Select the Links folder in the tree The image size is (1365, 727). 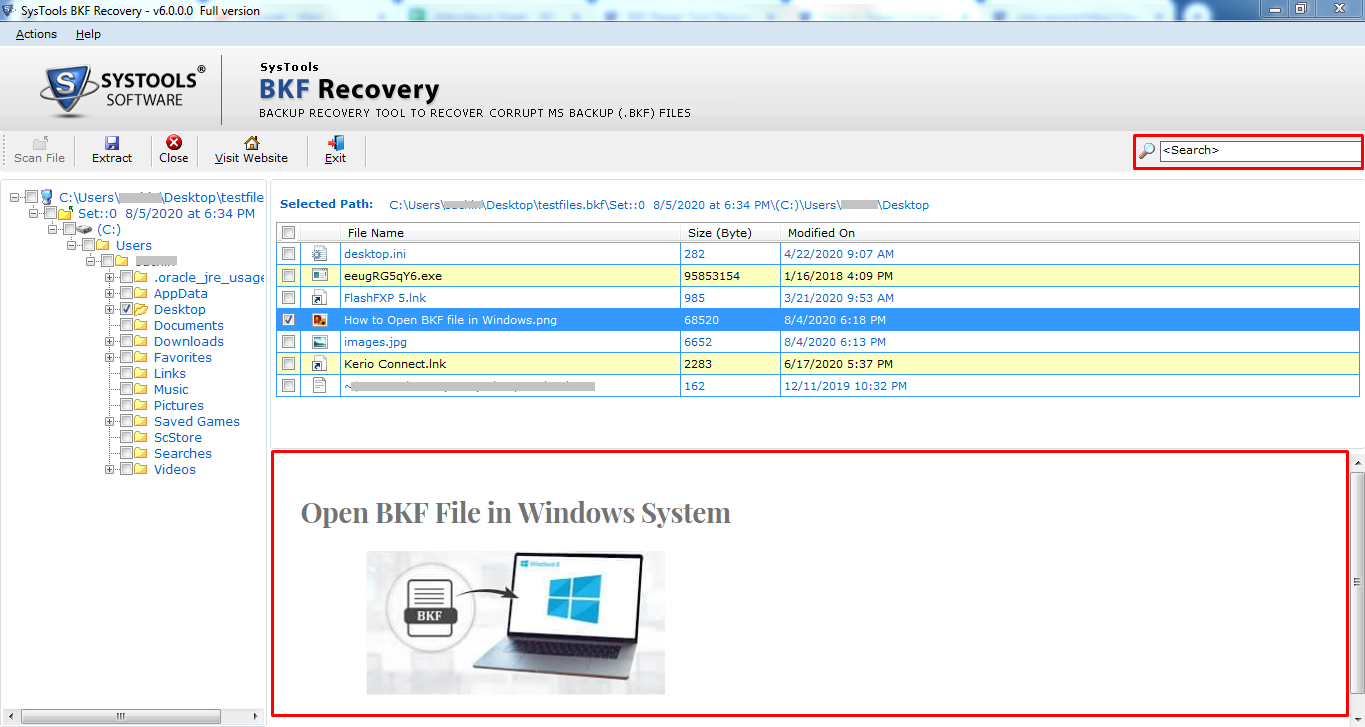[170, 373]
